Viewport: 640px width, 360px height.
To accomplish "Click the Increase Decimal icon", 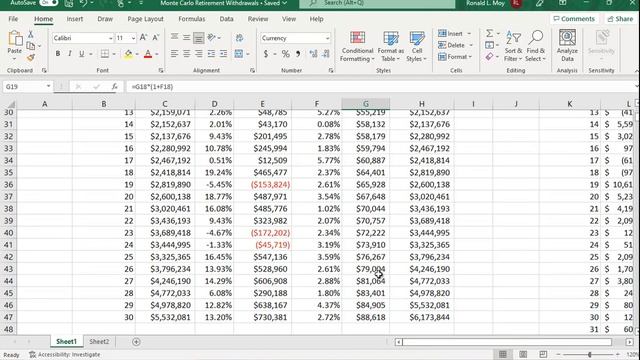I will click(313, 54).
